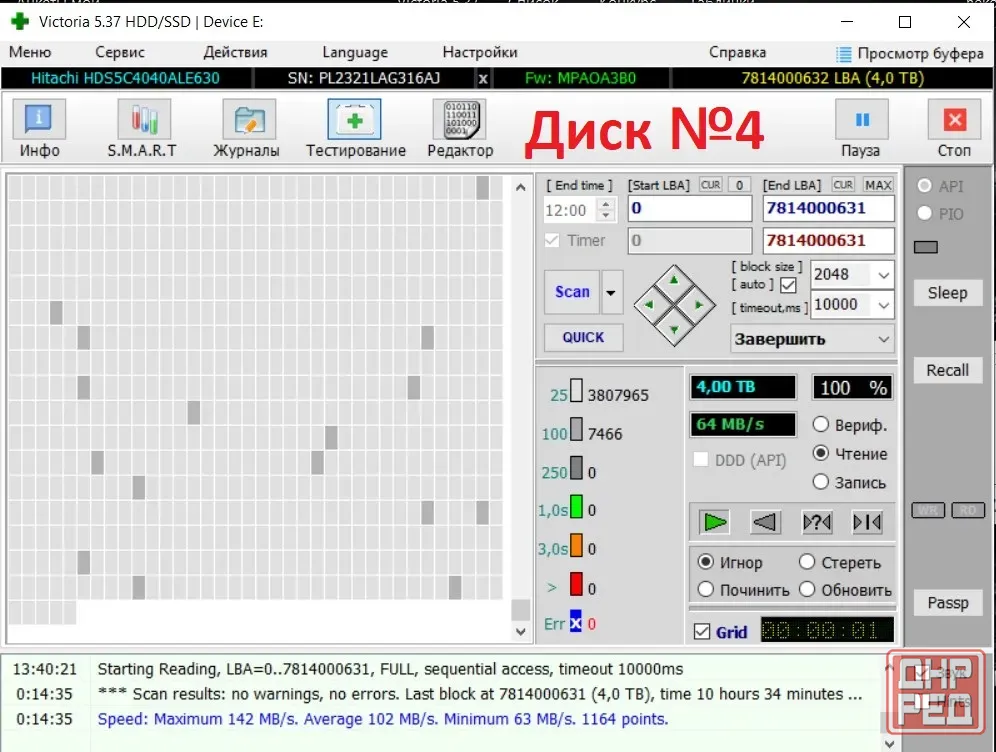Open the Завершить end-action dropdown
Viewport: 996px width, 752px height.
click(x=812, y=339)
